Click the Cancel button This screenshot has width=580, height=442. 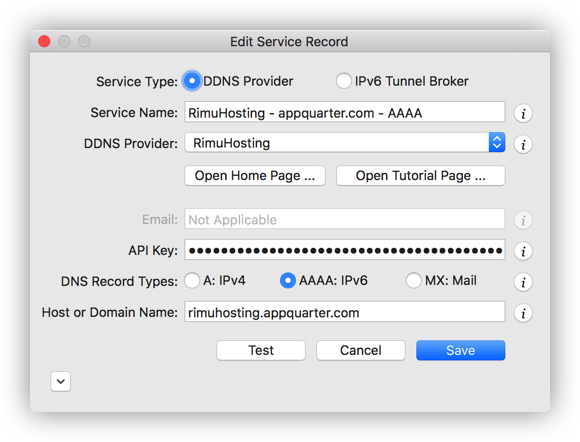pos(361,350)
